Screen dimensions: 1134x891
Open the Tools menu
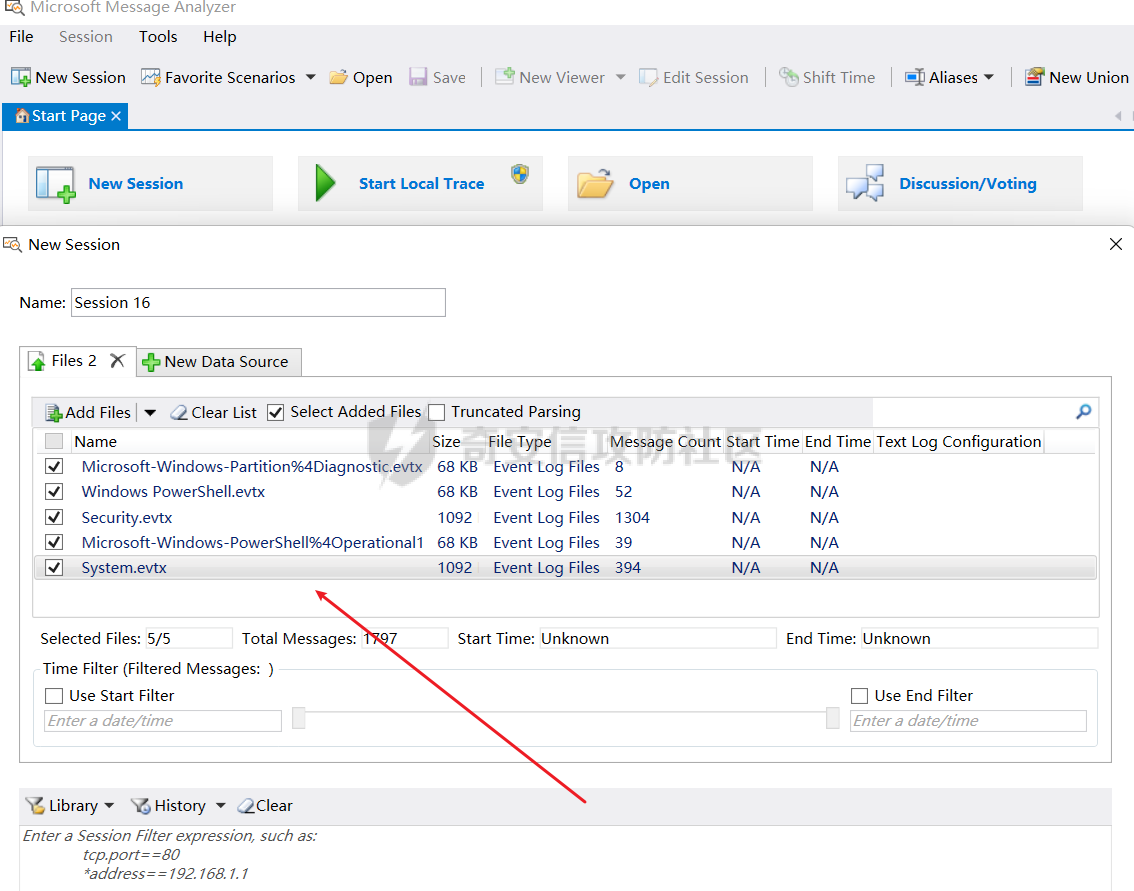(x=158, y=37)
